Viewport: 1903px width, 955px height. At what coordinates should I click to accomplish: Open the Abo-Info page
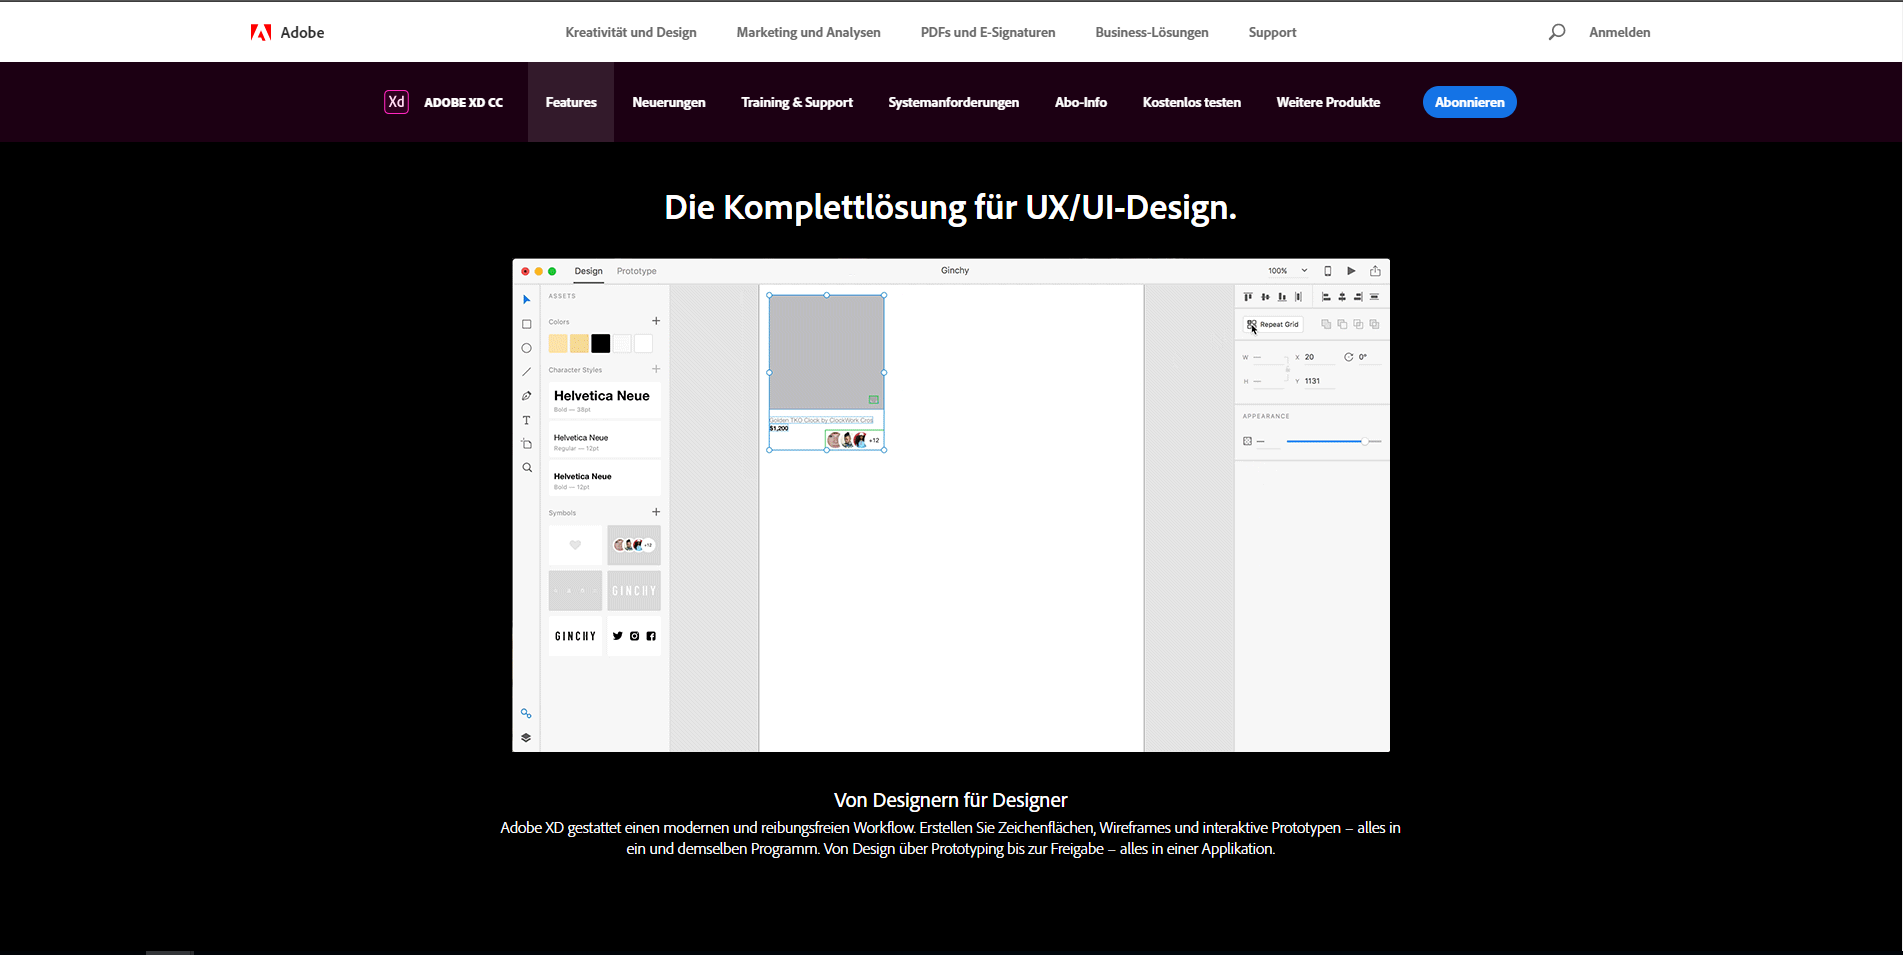point(1081,102)
